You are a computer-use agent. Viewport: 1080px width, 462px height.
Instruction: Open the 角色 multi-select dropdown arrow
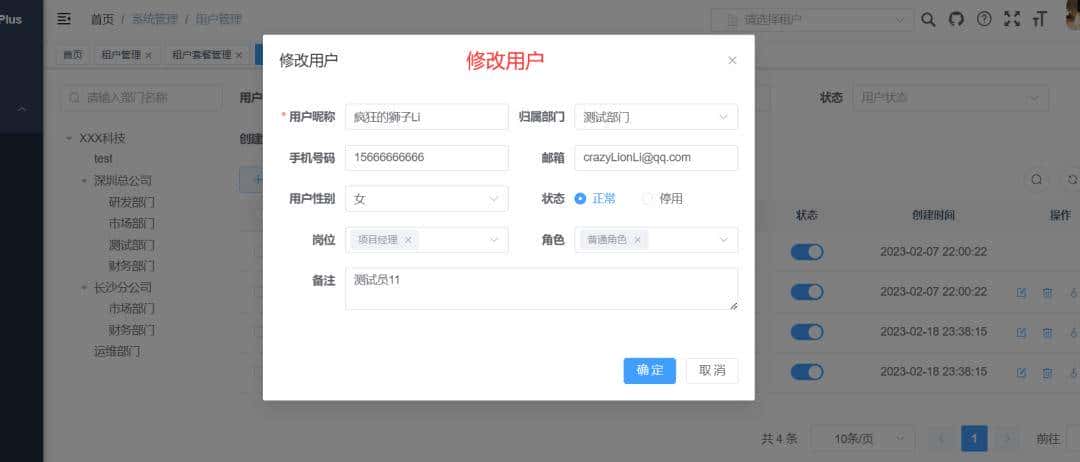[x=723, y=240]
